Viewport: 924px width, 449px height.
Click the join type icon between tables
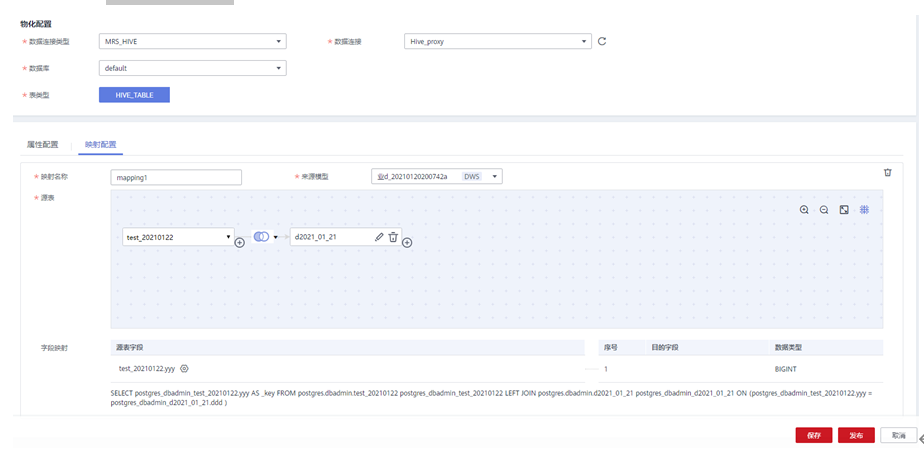[261, 237]
